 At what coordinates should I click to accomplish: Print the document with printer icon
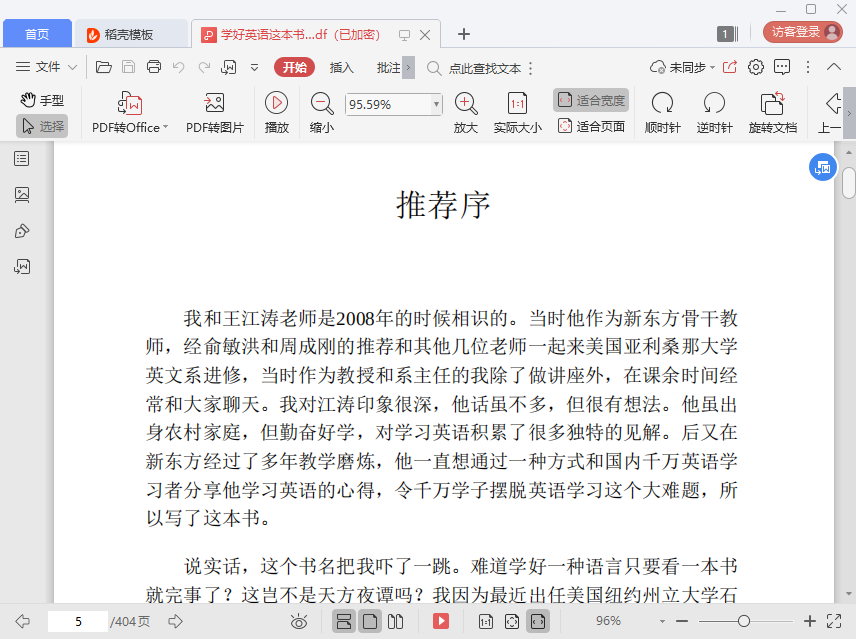[x=154, y=67]
